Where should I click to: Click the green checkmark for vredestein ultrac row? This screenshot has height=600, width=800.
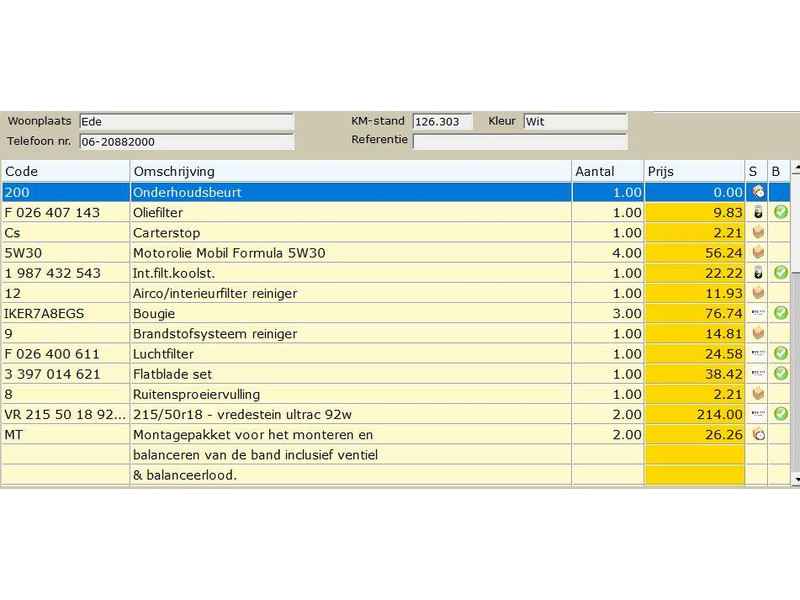(781, 414)
